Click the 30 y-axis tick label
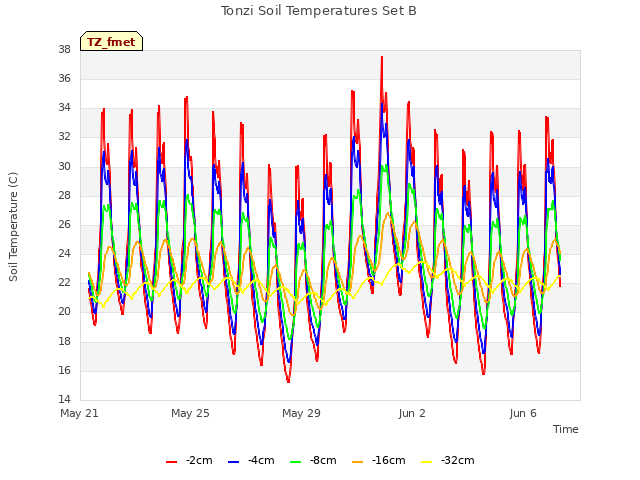This screenshot has height=480, width=640. click(x=64, y=167)
